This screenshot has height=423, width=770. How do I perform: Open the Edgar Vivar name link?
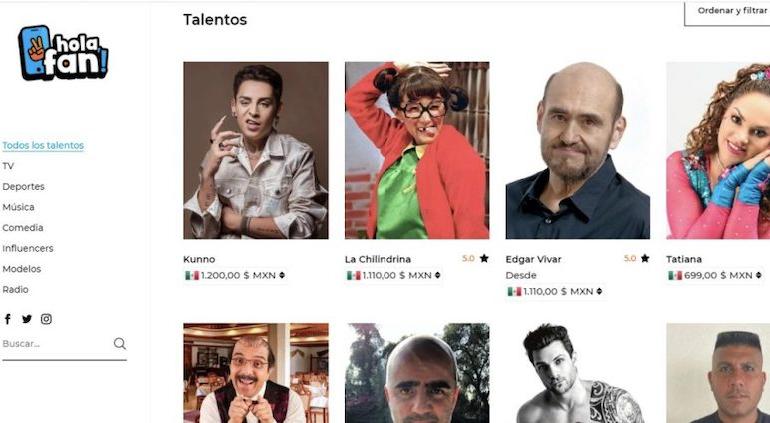(533, 259)
